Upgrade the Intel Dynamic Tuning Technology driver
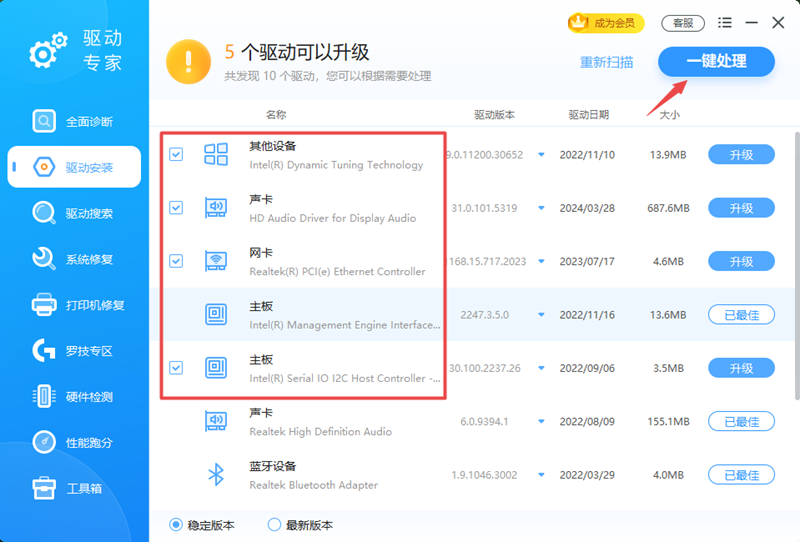Viewport: 800px width, 542px height. [741, 155]
